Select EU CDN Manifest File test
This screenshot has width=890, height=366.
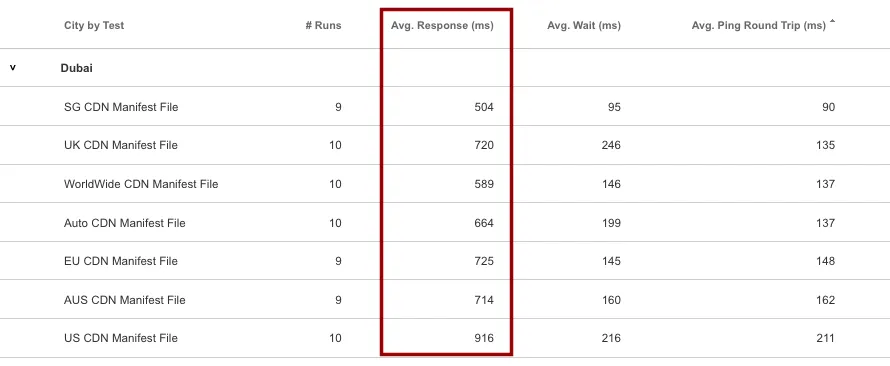pos(121,261)
